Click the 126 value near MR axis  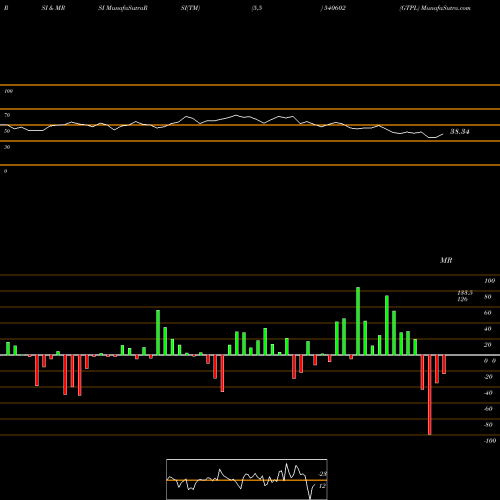click(x=462, y=299)
